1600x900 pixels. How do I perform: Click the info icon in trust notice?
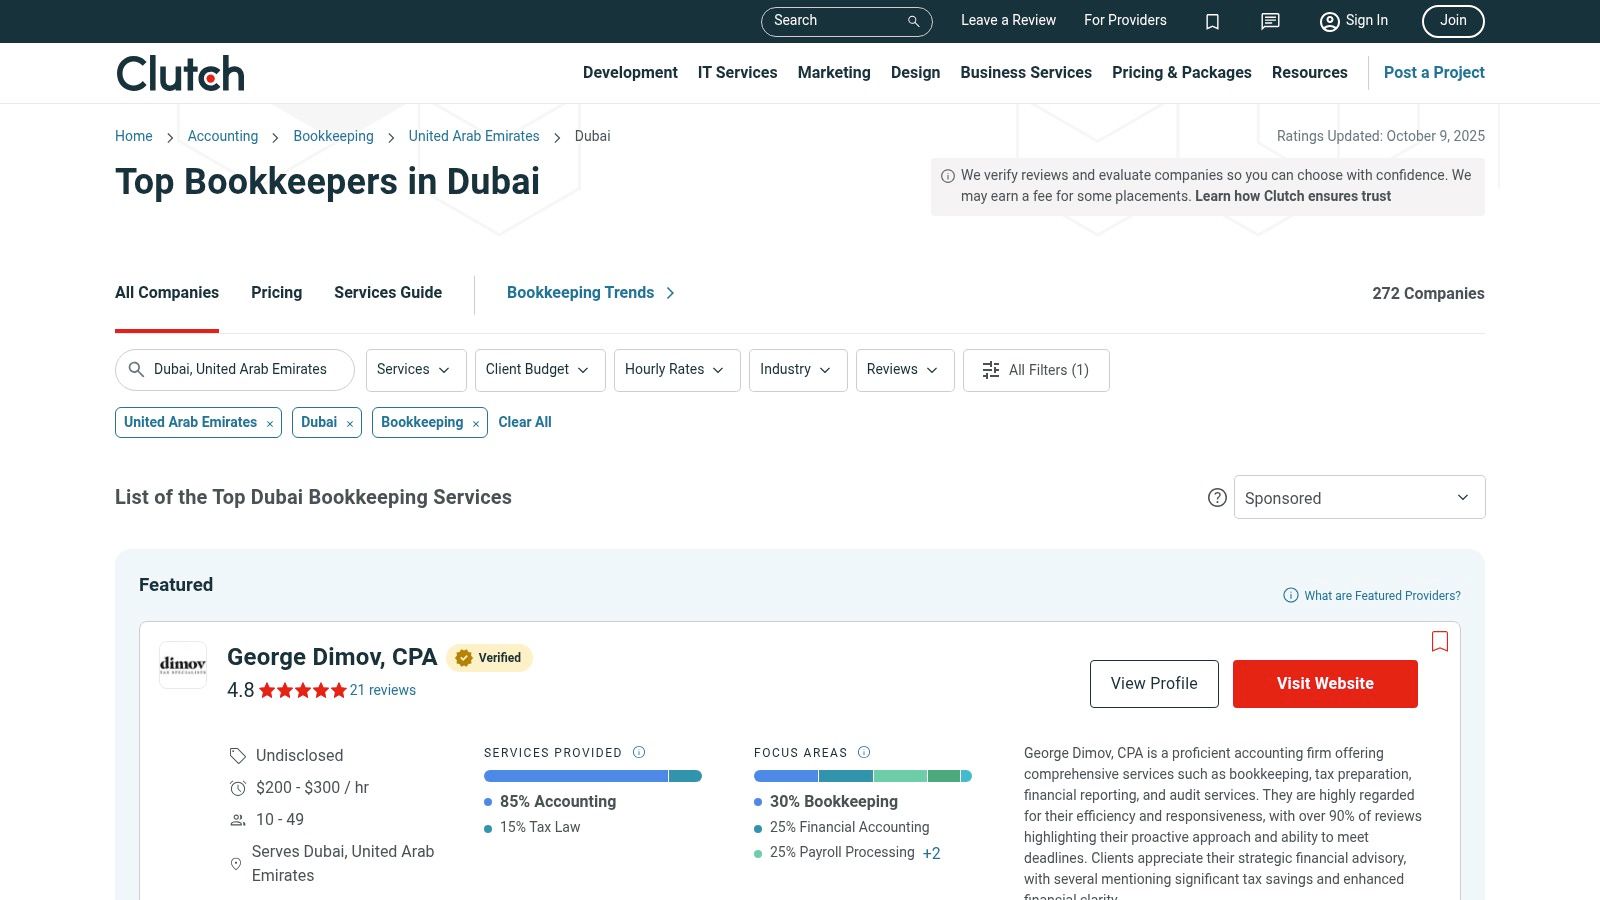click(x=948, y=176)
